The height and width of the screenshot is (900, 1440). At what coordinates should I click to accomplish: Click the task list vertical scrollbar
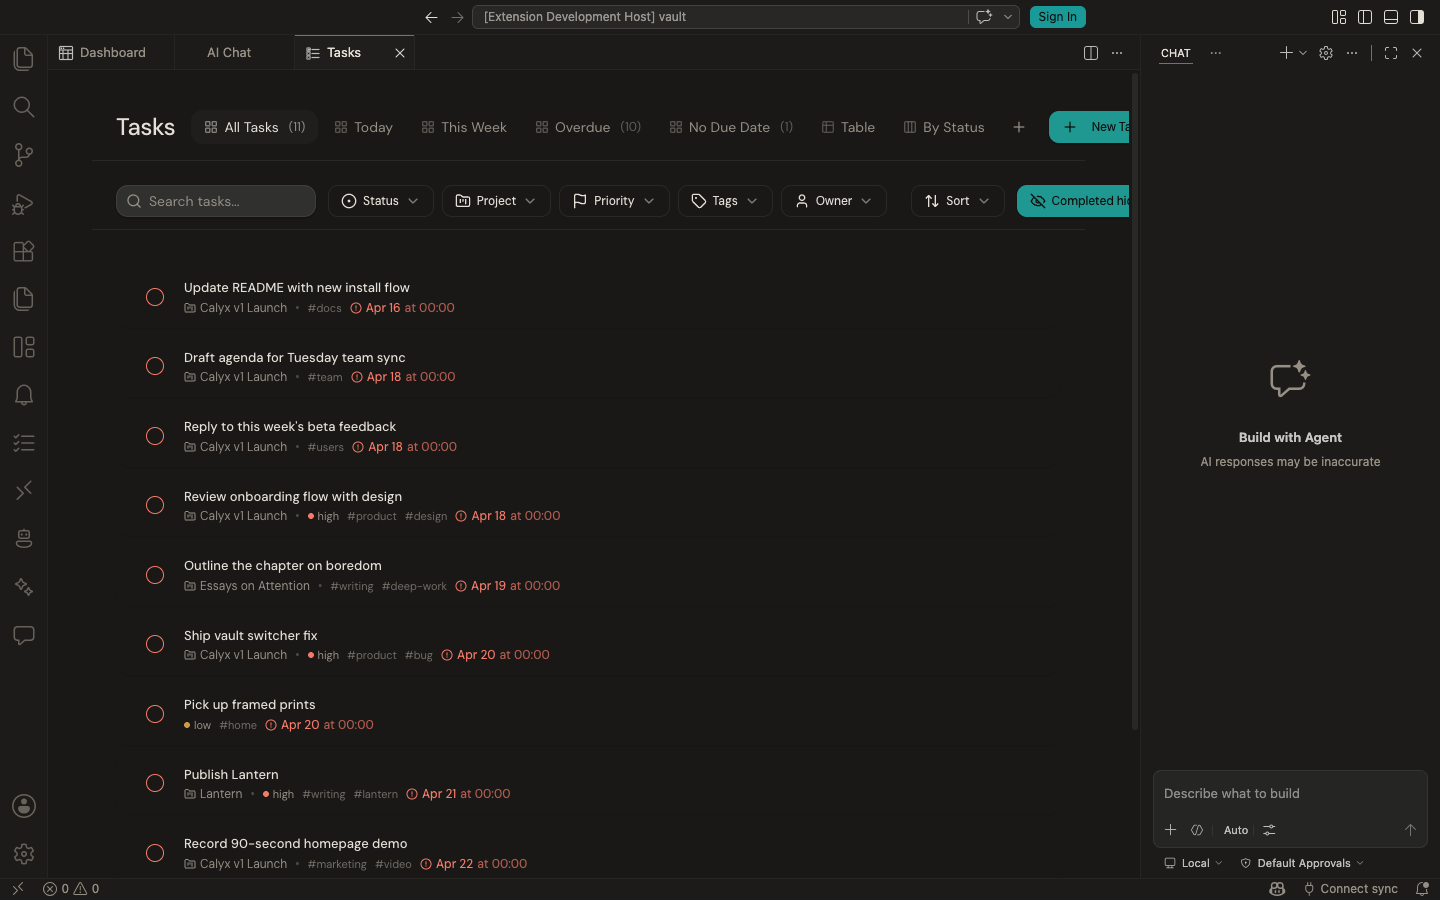pyautogui.click(x=1135, y=400)
